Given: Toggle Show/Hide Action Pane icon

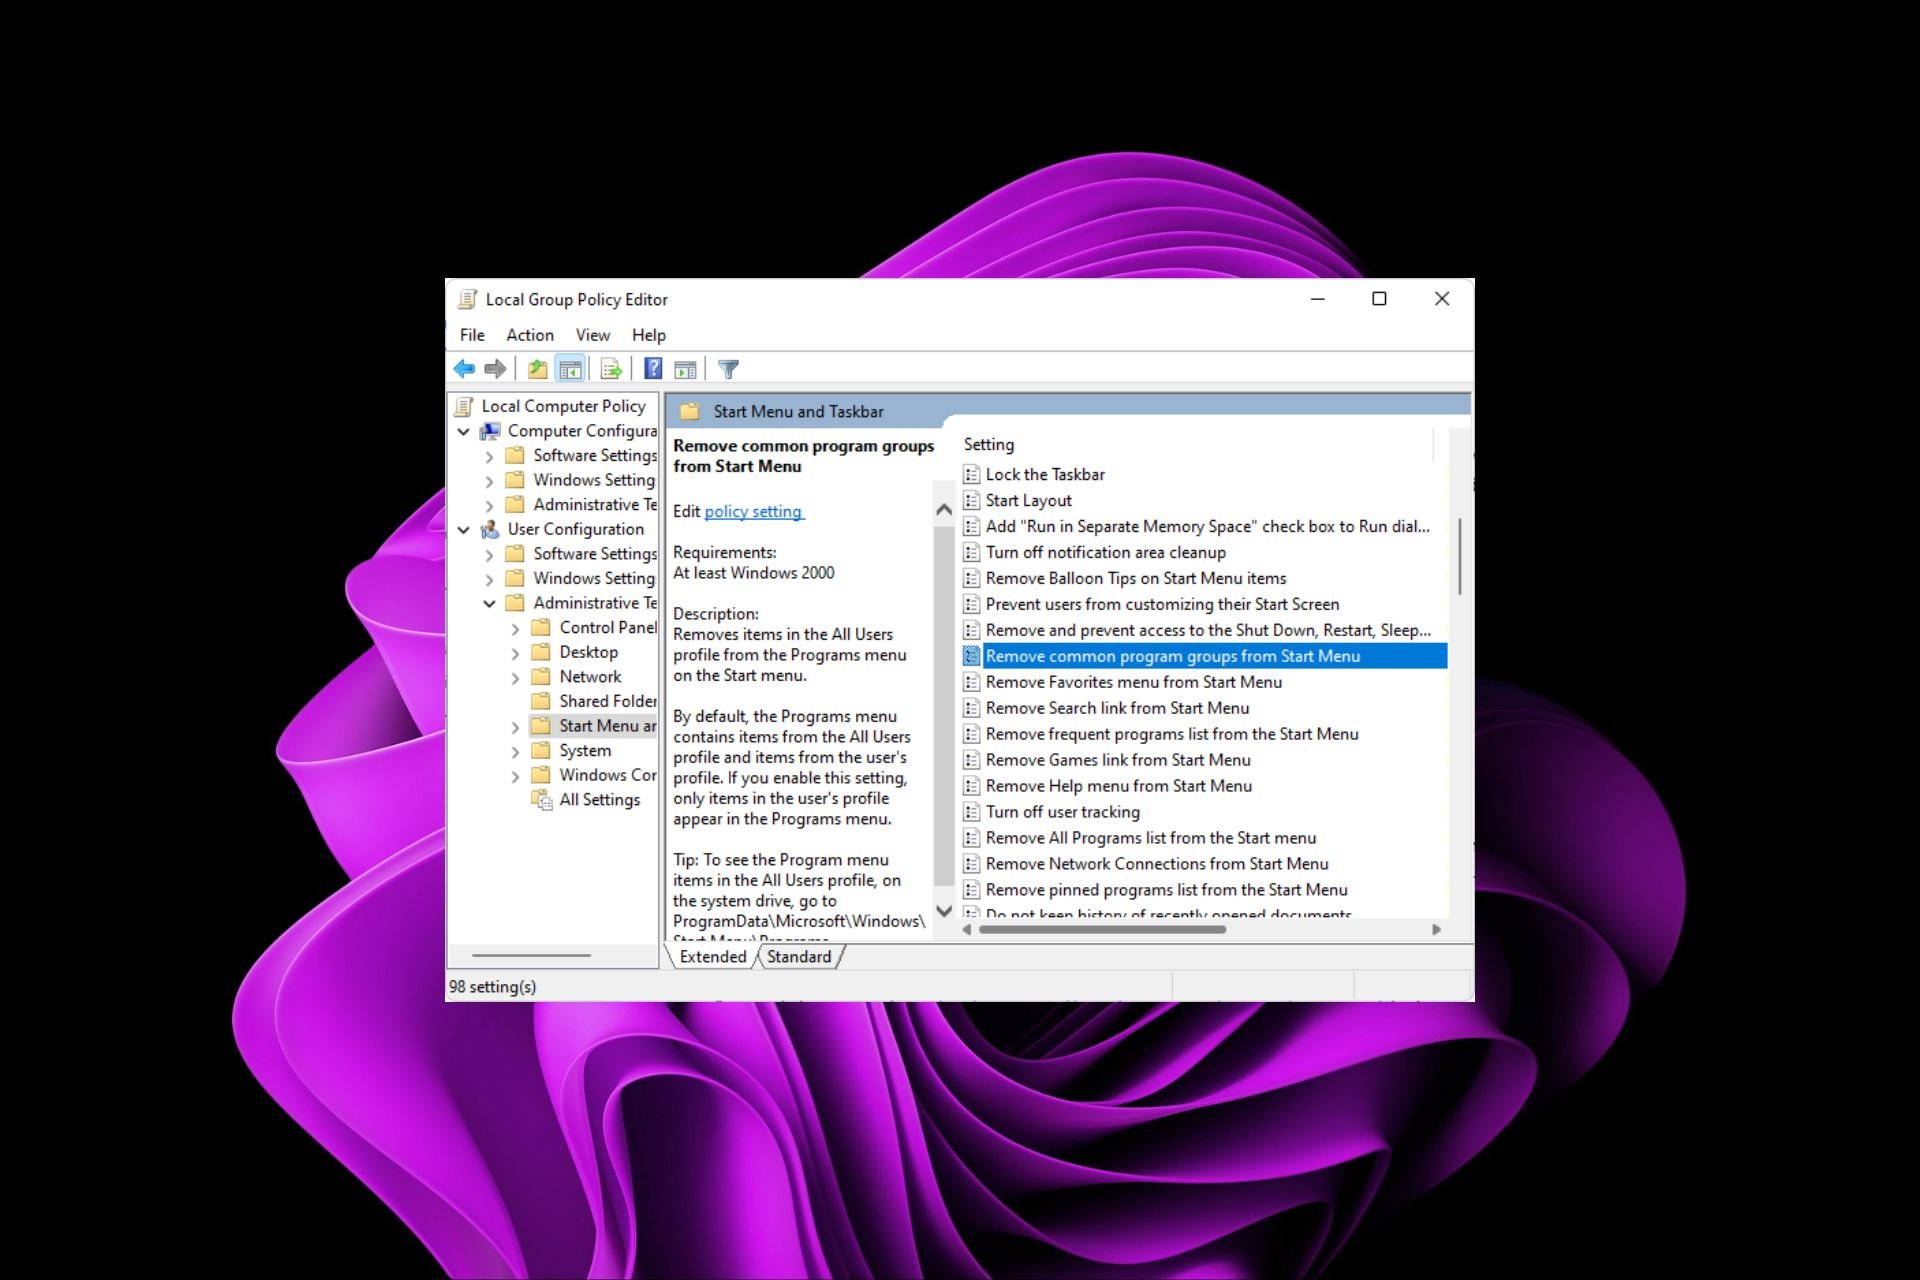Looking at the screenshot, I should click(x=685, y=369).
